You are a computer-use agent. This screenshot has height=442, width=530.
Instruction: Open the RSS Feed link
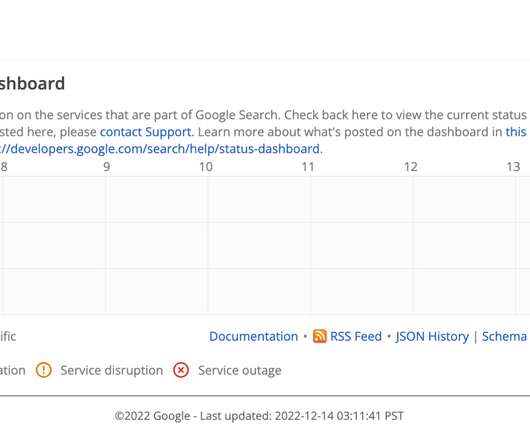356,336
